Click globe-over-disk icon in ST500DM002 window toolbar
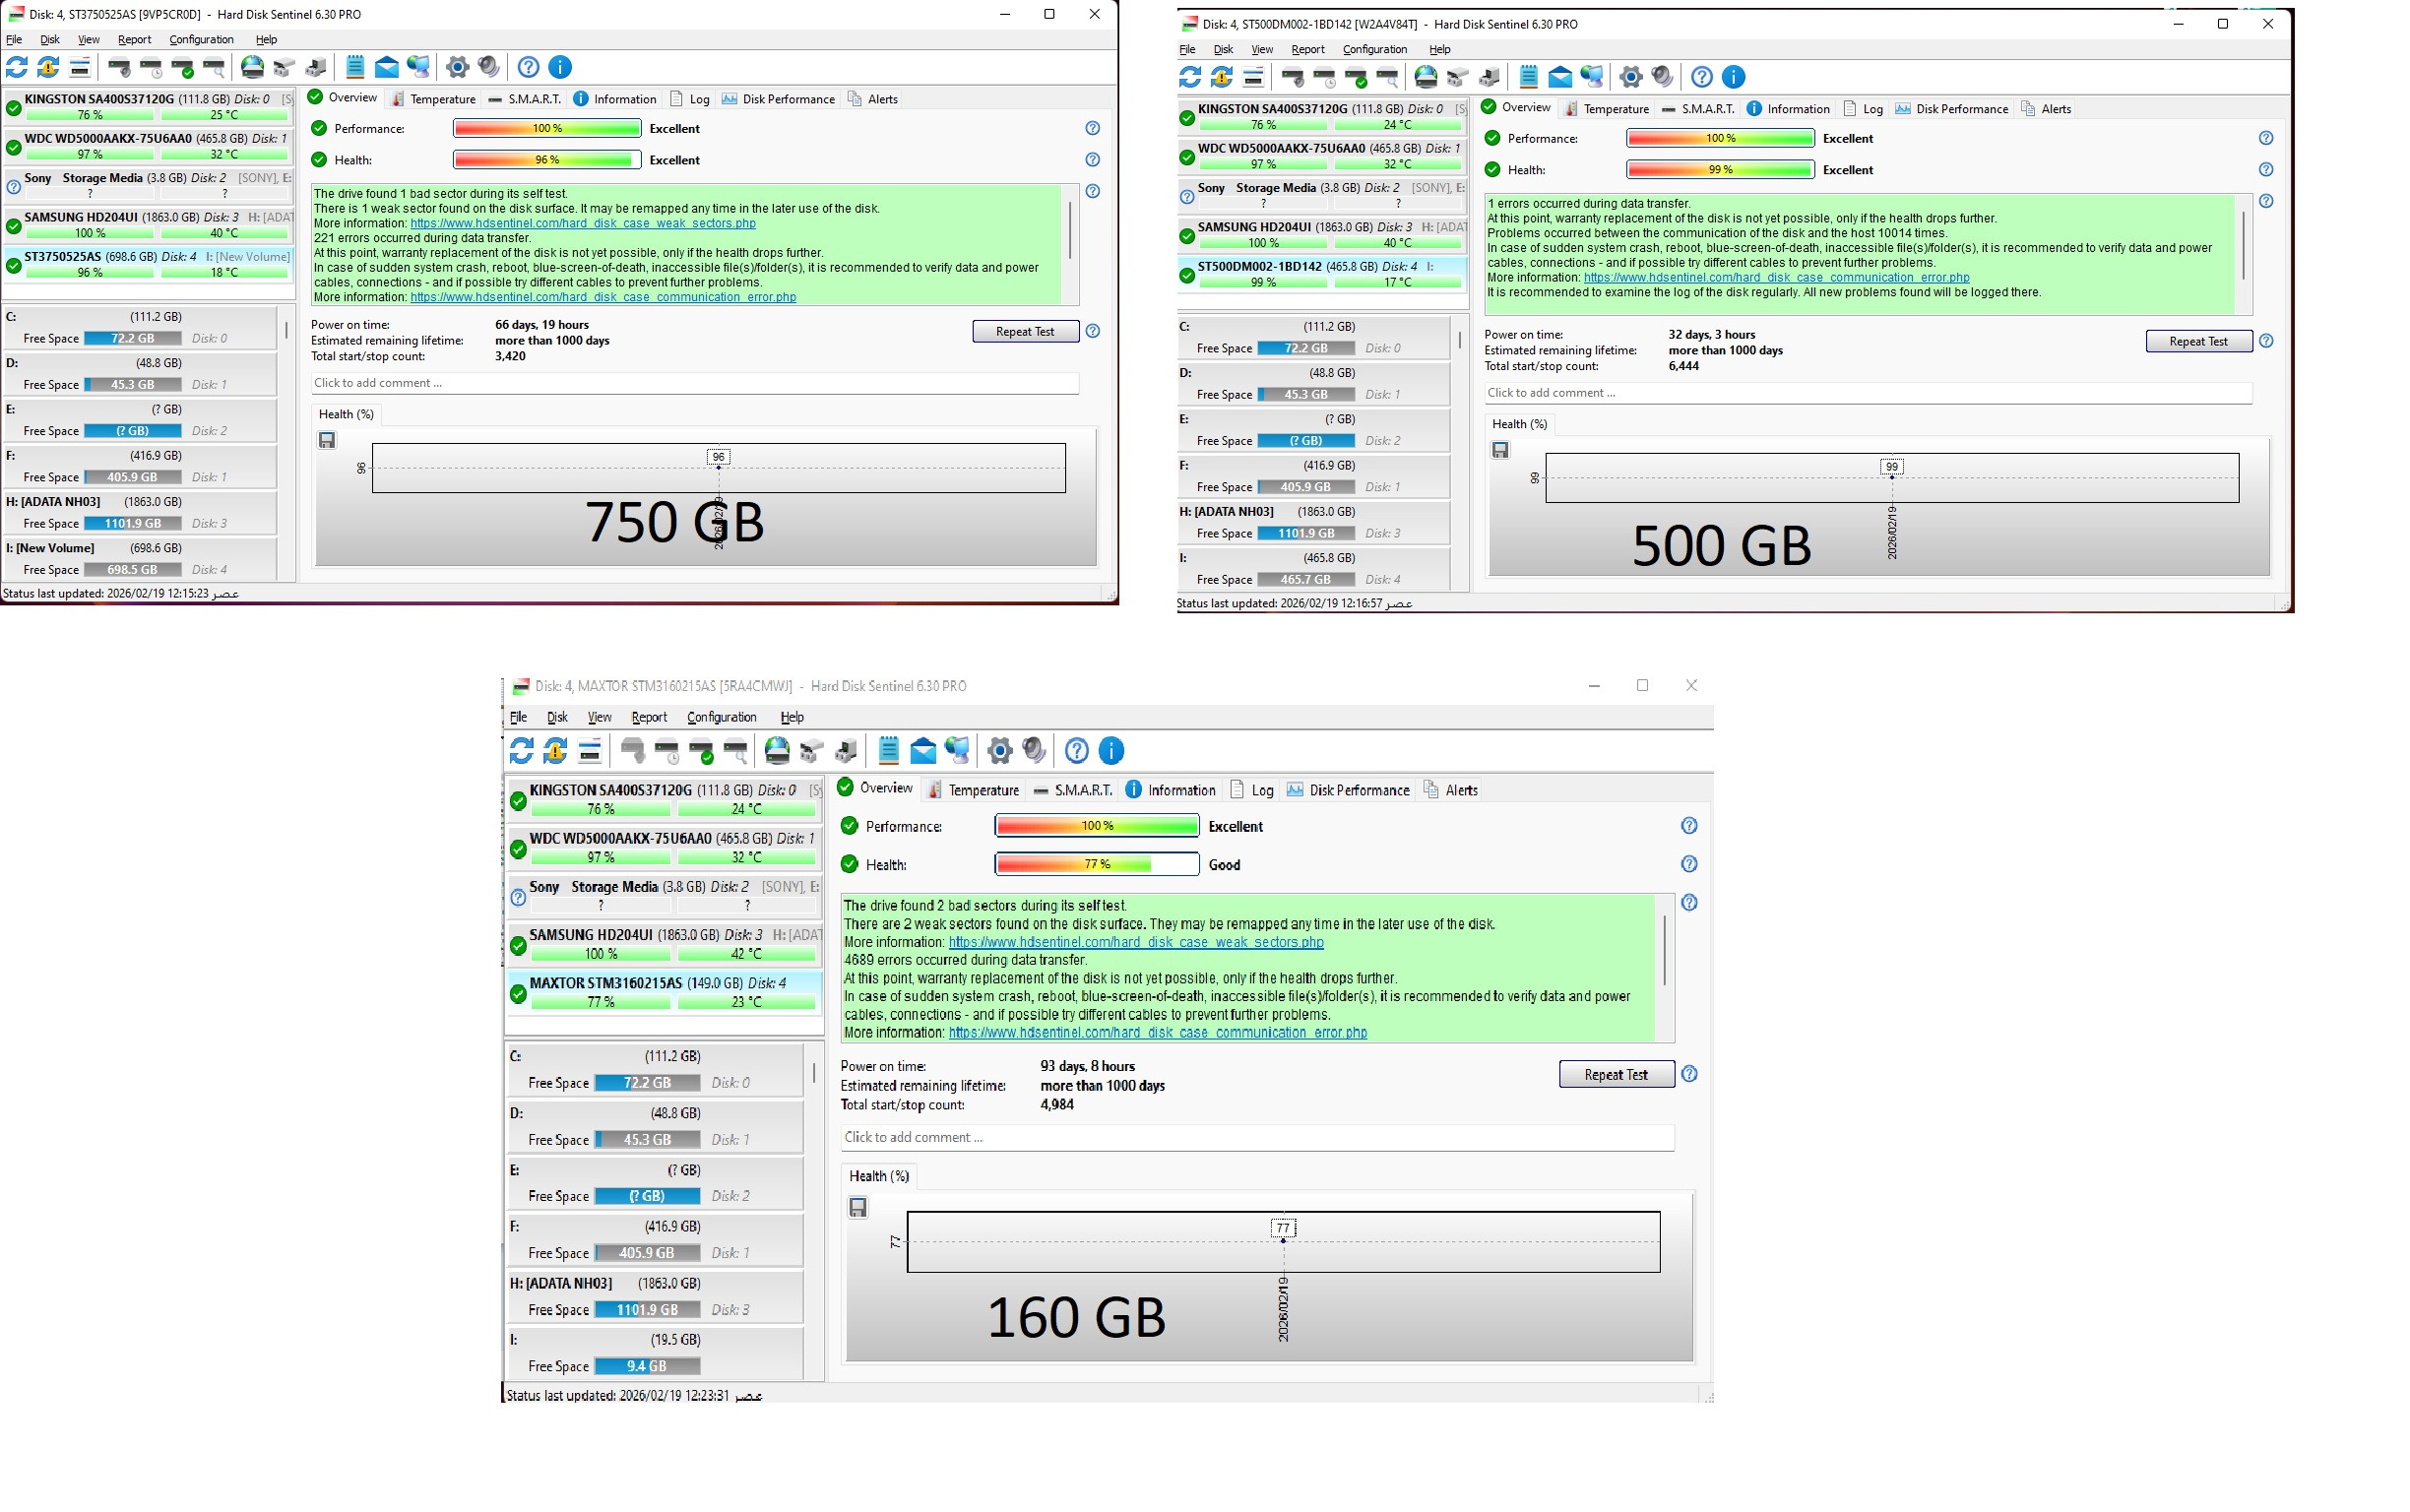 (x=1426, y=77)
